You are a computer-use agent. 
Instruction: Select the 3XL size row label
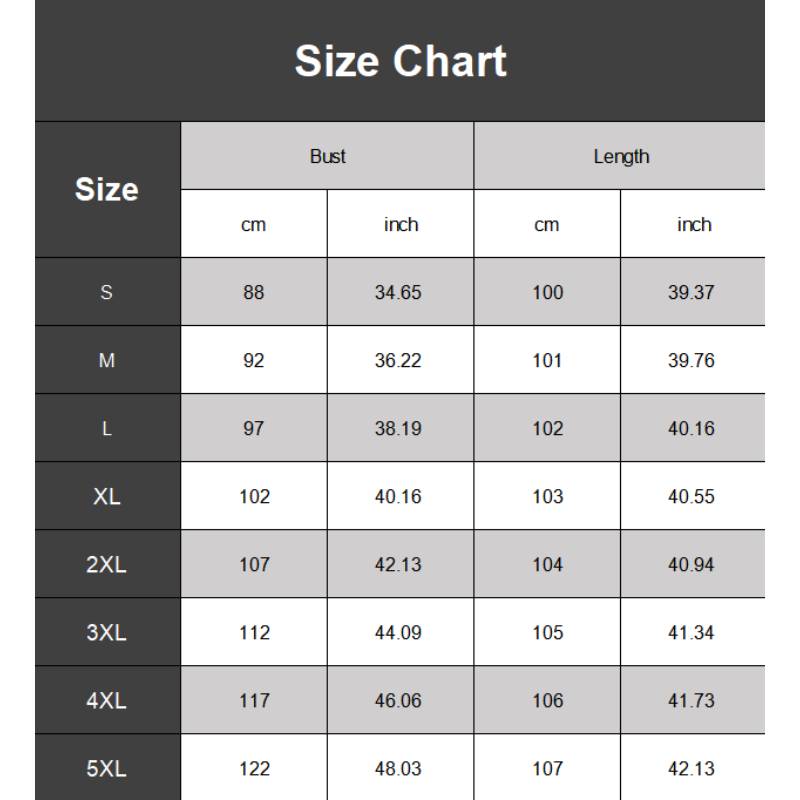107,633
